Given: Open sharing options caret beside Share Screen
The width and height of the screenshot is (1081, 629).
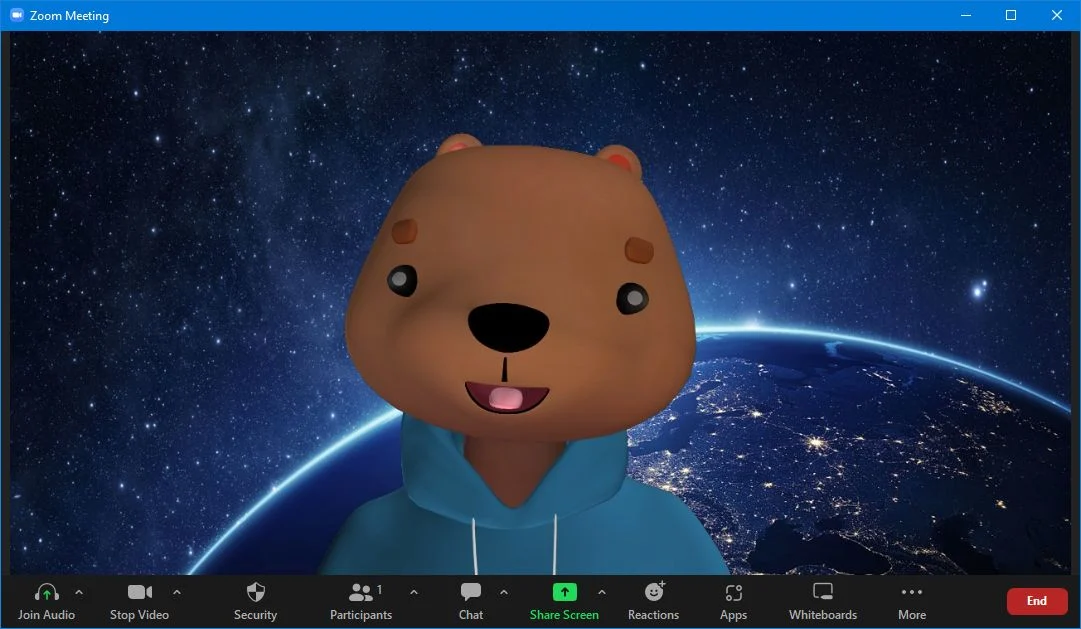Looking at the screenshot, I should (x=601, y=592).
